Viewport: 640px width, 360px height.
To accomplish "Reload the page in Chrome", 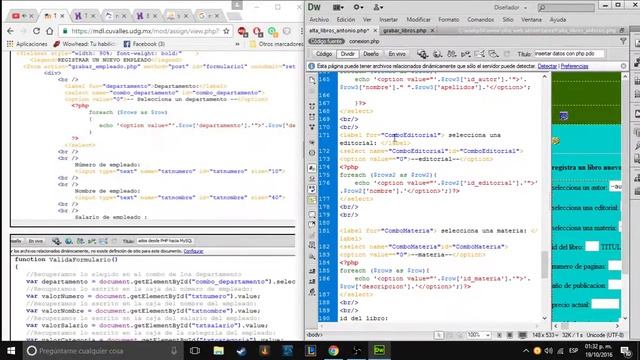I will coord(36,31).
